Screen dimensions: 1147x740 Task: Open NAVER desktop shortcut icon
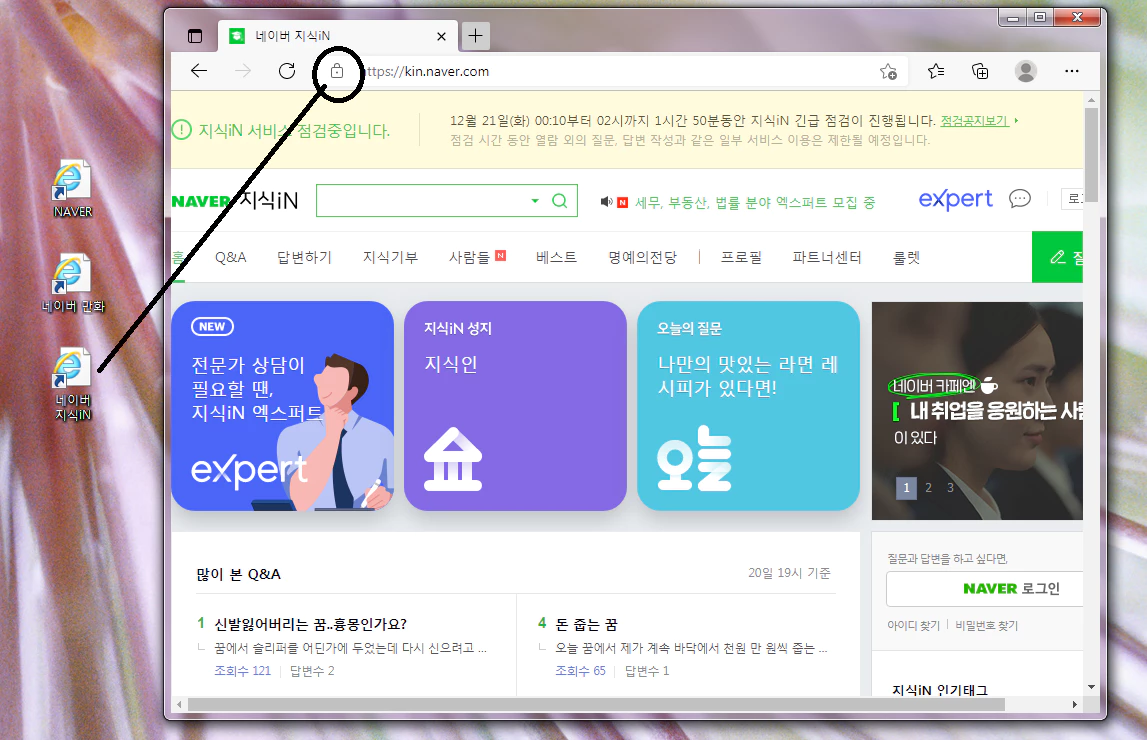(x=72, y=189)
